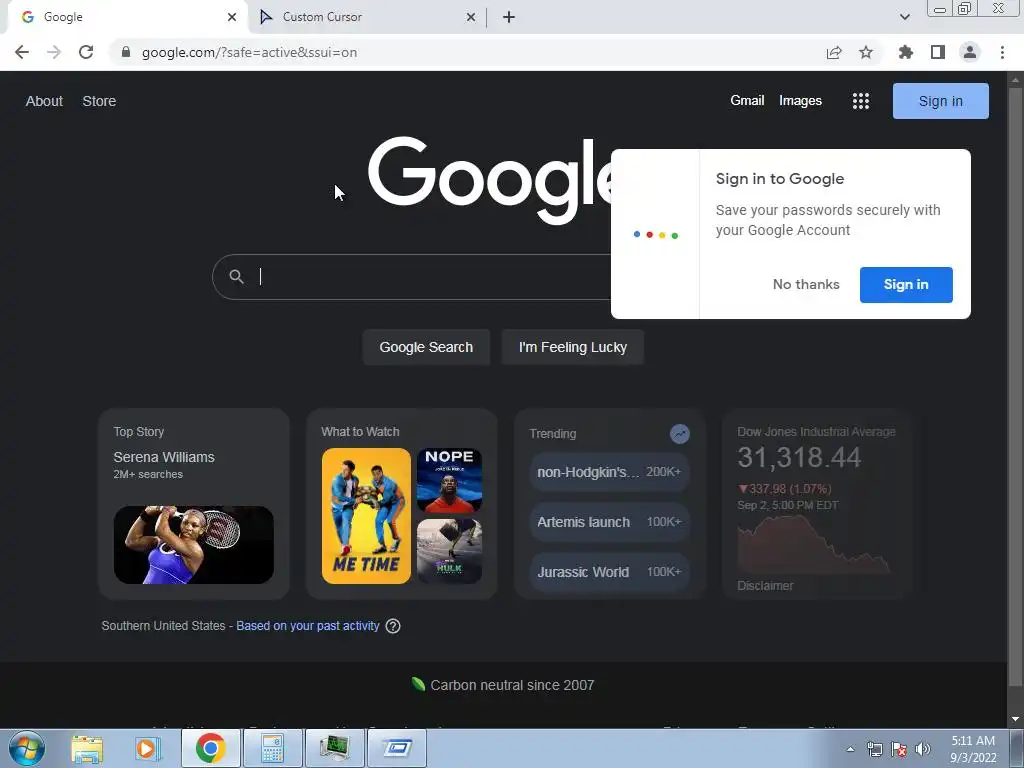The width and height of the screenshot is (1024, 768).
Task: Open the Chrome three-dot menu
Action: [x=1002, y=52]
